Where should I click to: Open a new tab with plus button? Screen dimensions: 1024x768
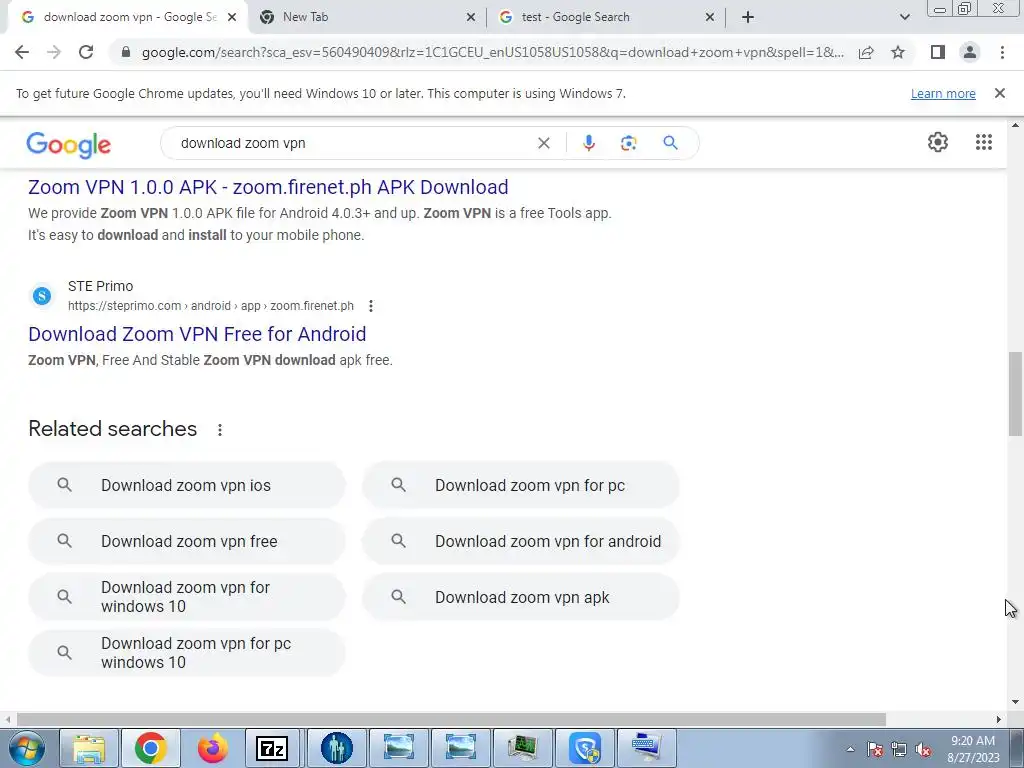tap(748, 18)
